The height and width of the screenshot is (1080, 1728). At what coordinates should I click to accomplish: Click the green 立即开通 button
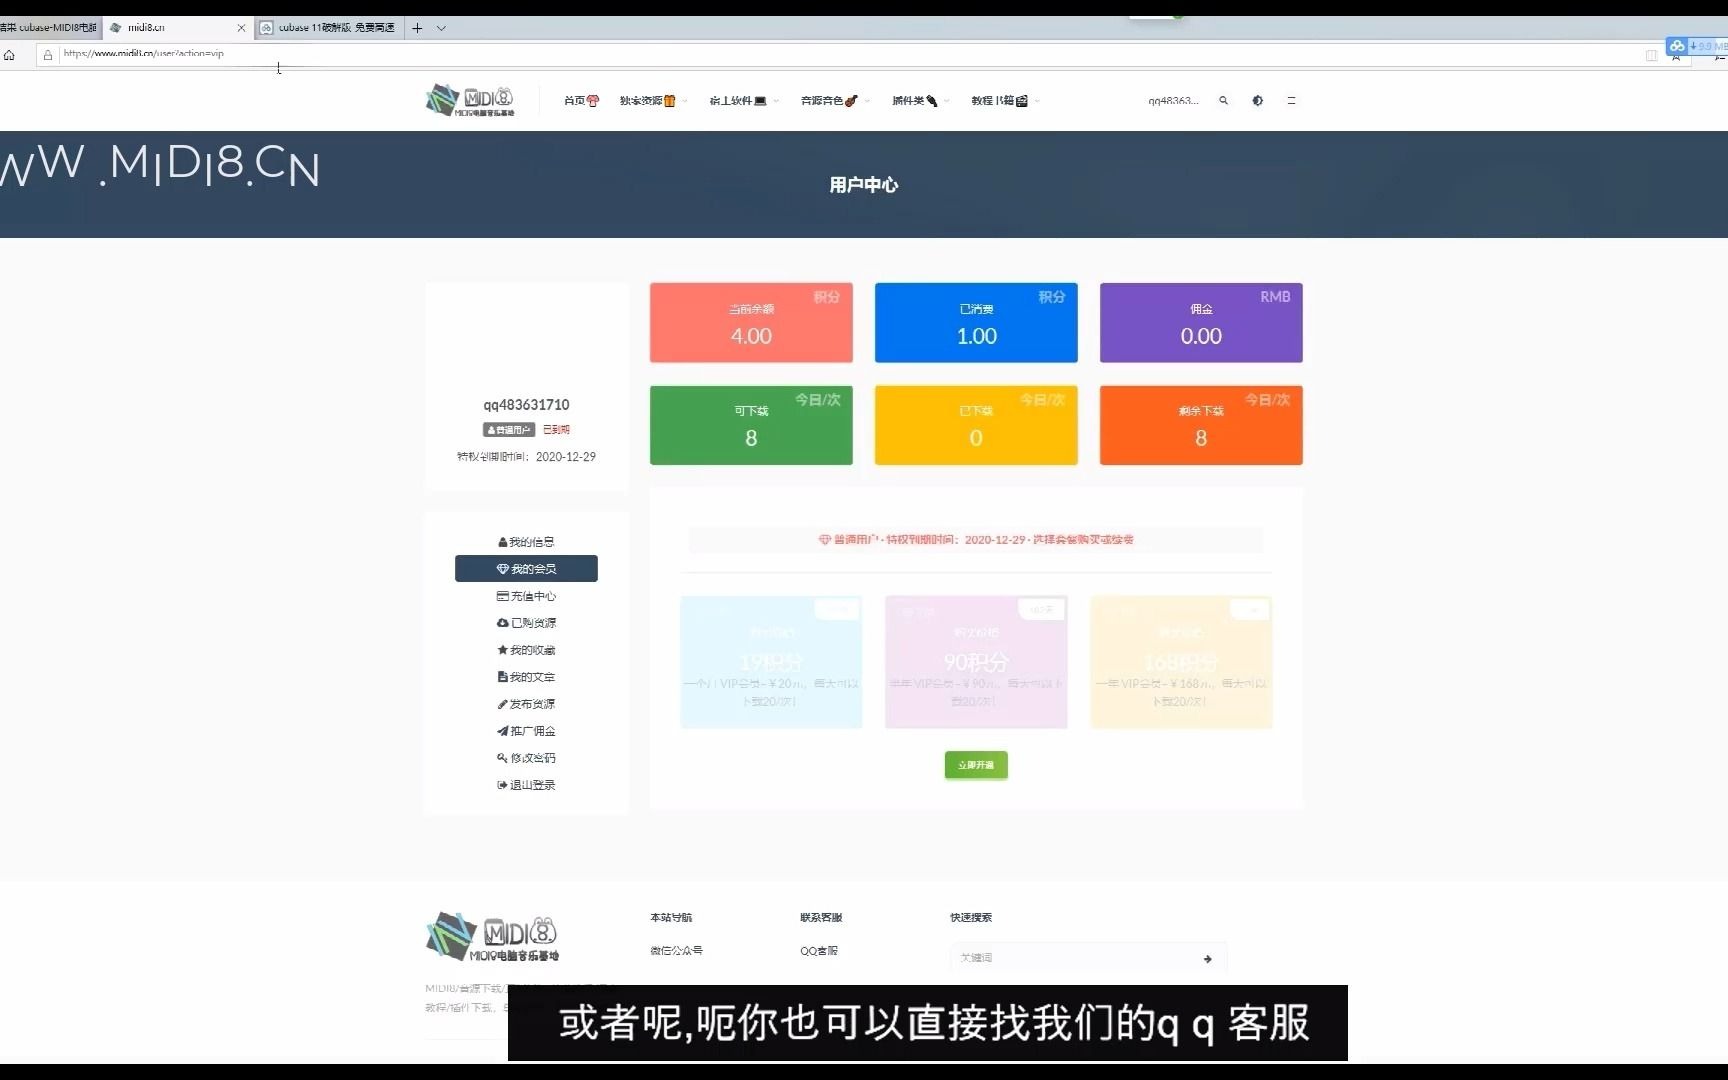coord(976,765)
